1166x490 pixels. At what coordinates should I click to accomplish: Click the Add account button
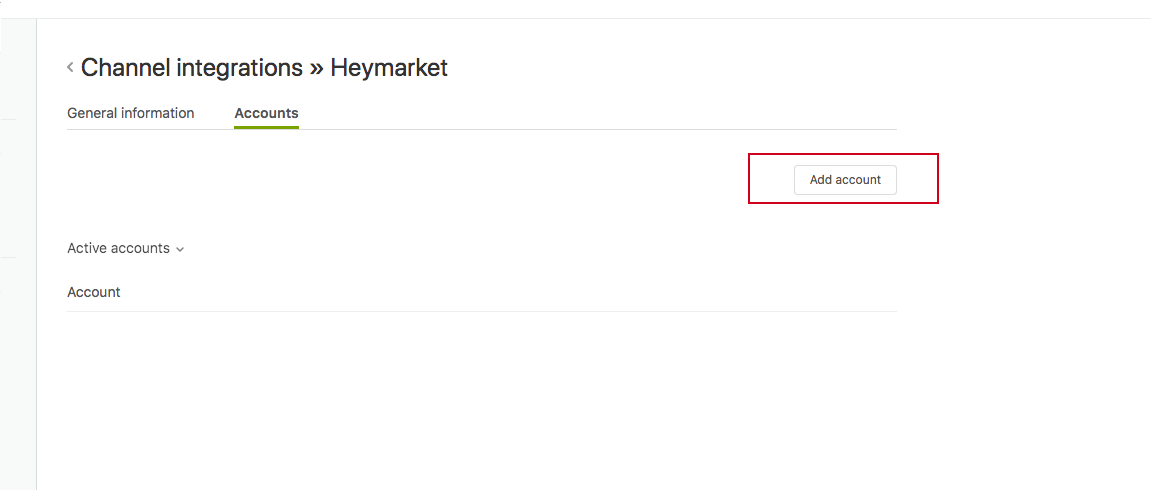tap(845, 180)
